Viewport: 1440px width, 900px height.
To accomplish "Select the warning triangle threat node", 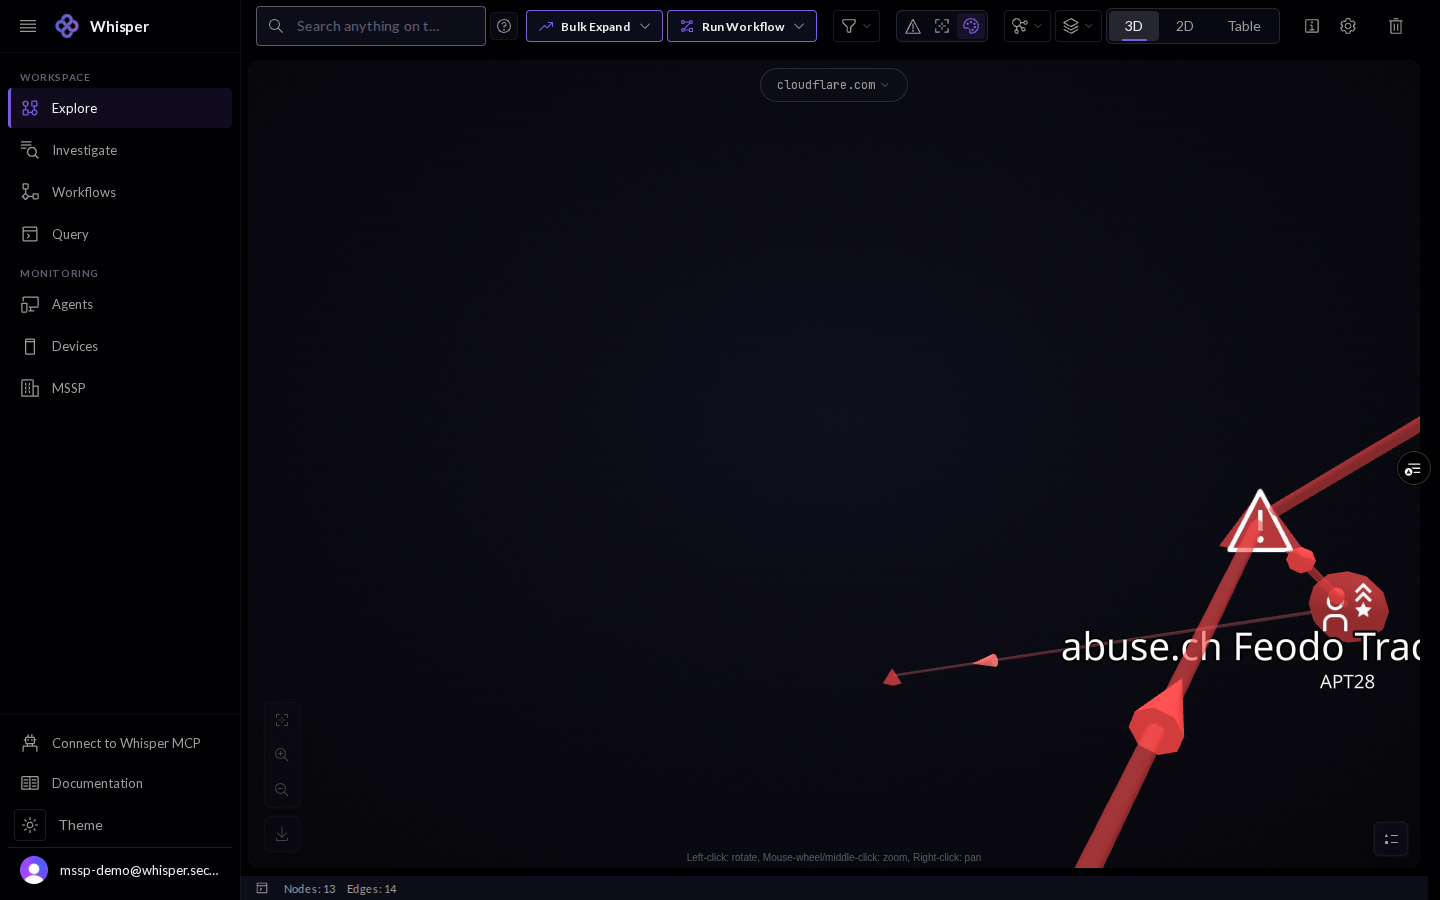I will pos(1259,523).
